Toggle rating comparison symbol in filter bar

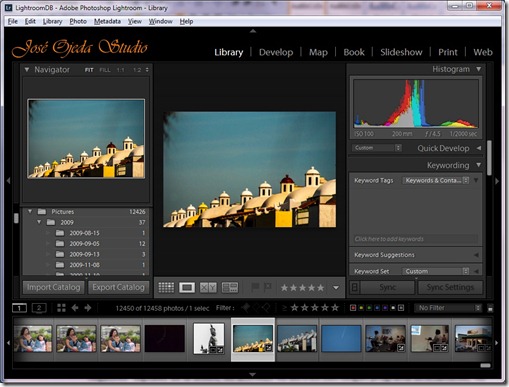pyautogui.click(x=284, y=308)
